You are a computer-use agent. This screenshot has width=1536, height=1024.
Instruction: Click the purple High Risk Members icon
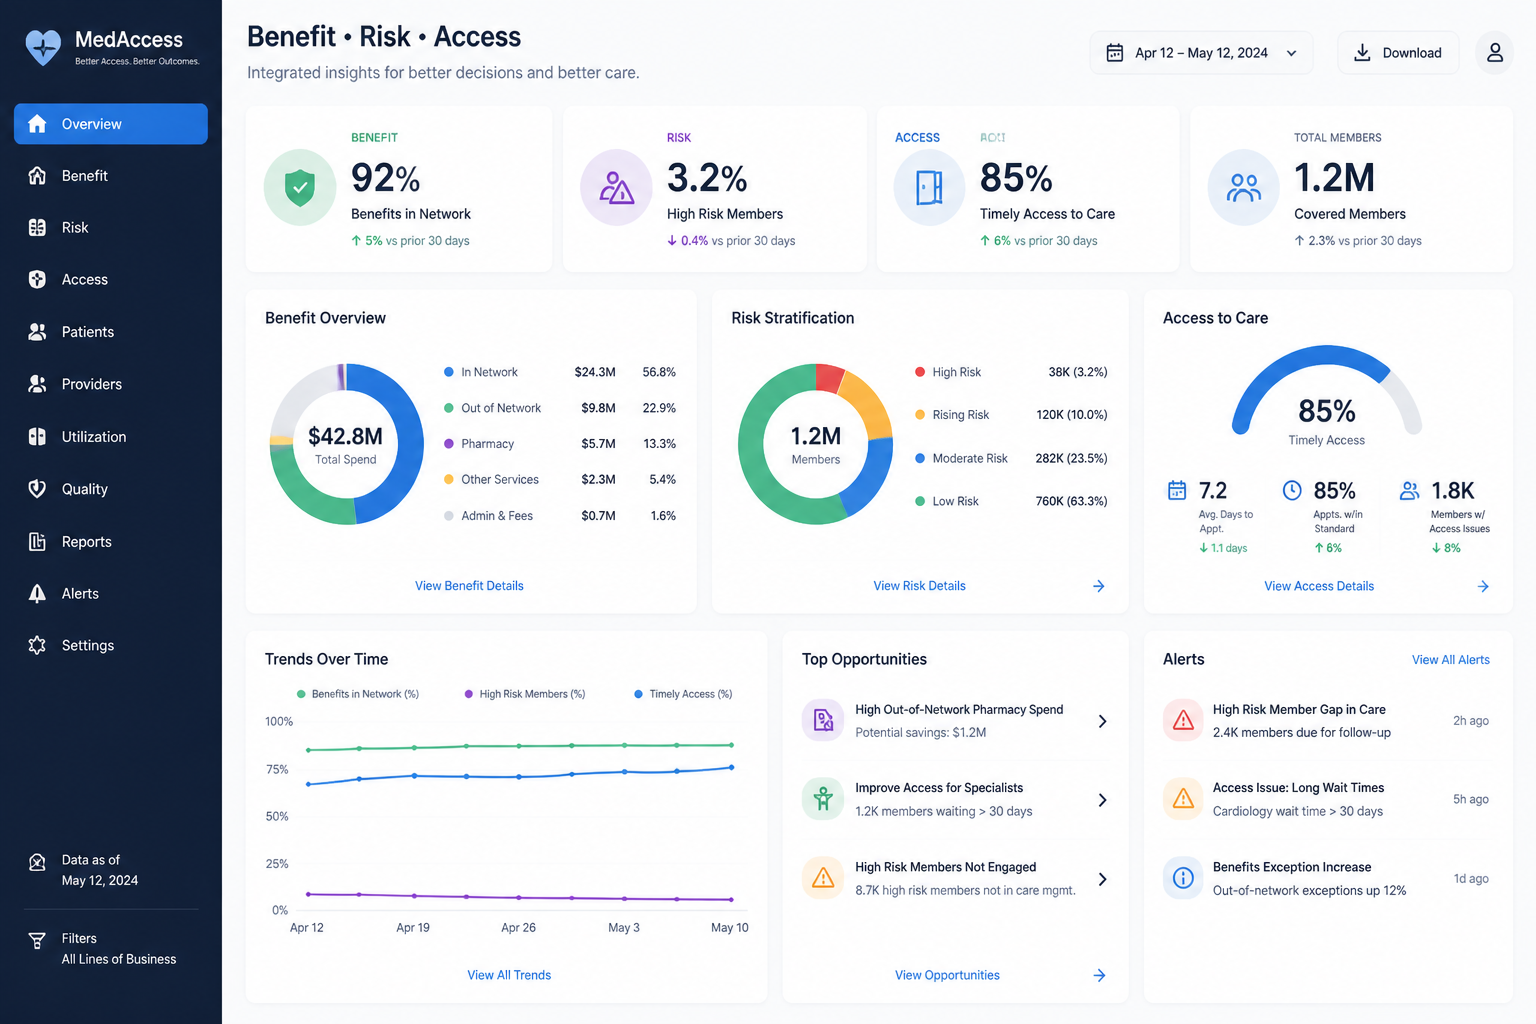(617, 187)
